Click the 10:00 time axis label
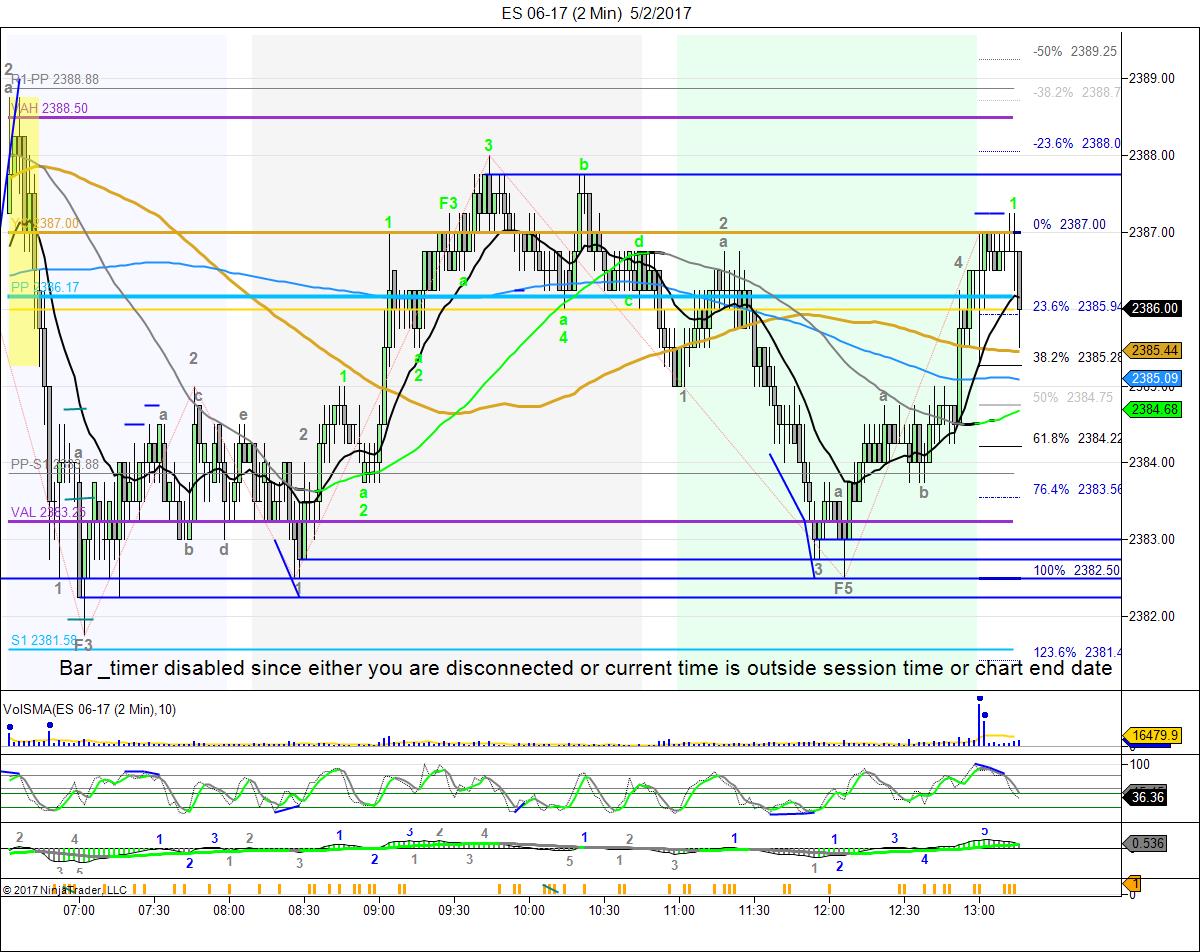Viewport: 1200px width, 952px height. 529,909
